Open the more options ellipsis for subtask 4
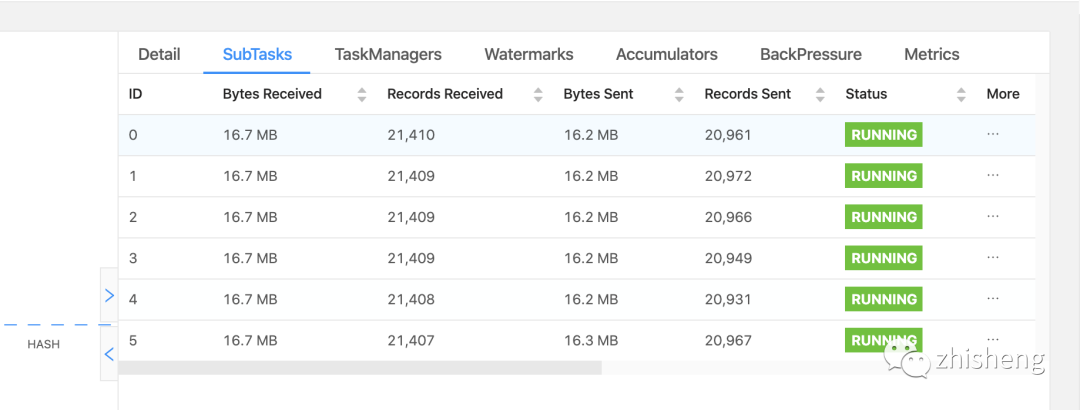The image size is (1080, 410). (993, 298)
